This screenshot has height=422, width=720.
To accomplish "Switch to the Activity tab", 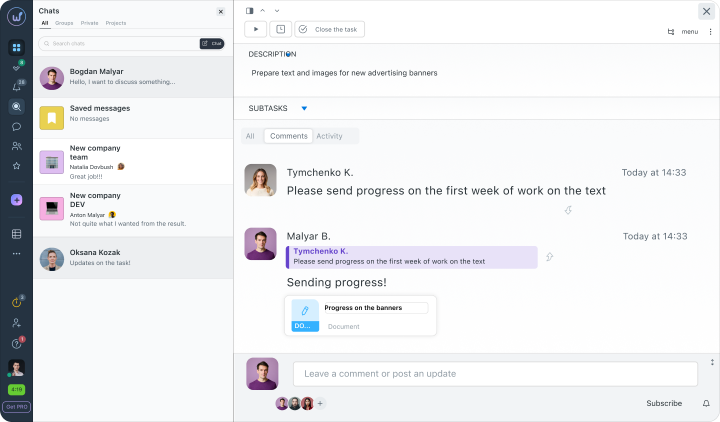I will pyautogui.click(x=329, y=136).
